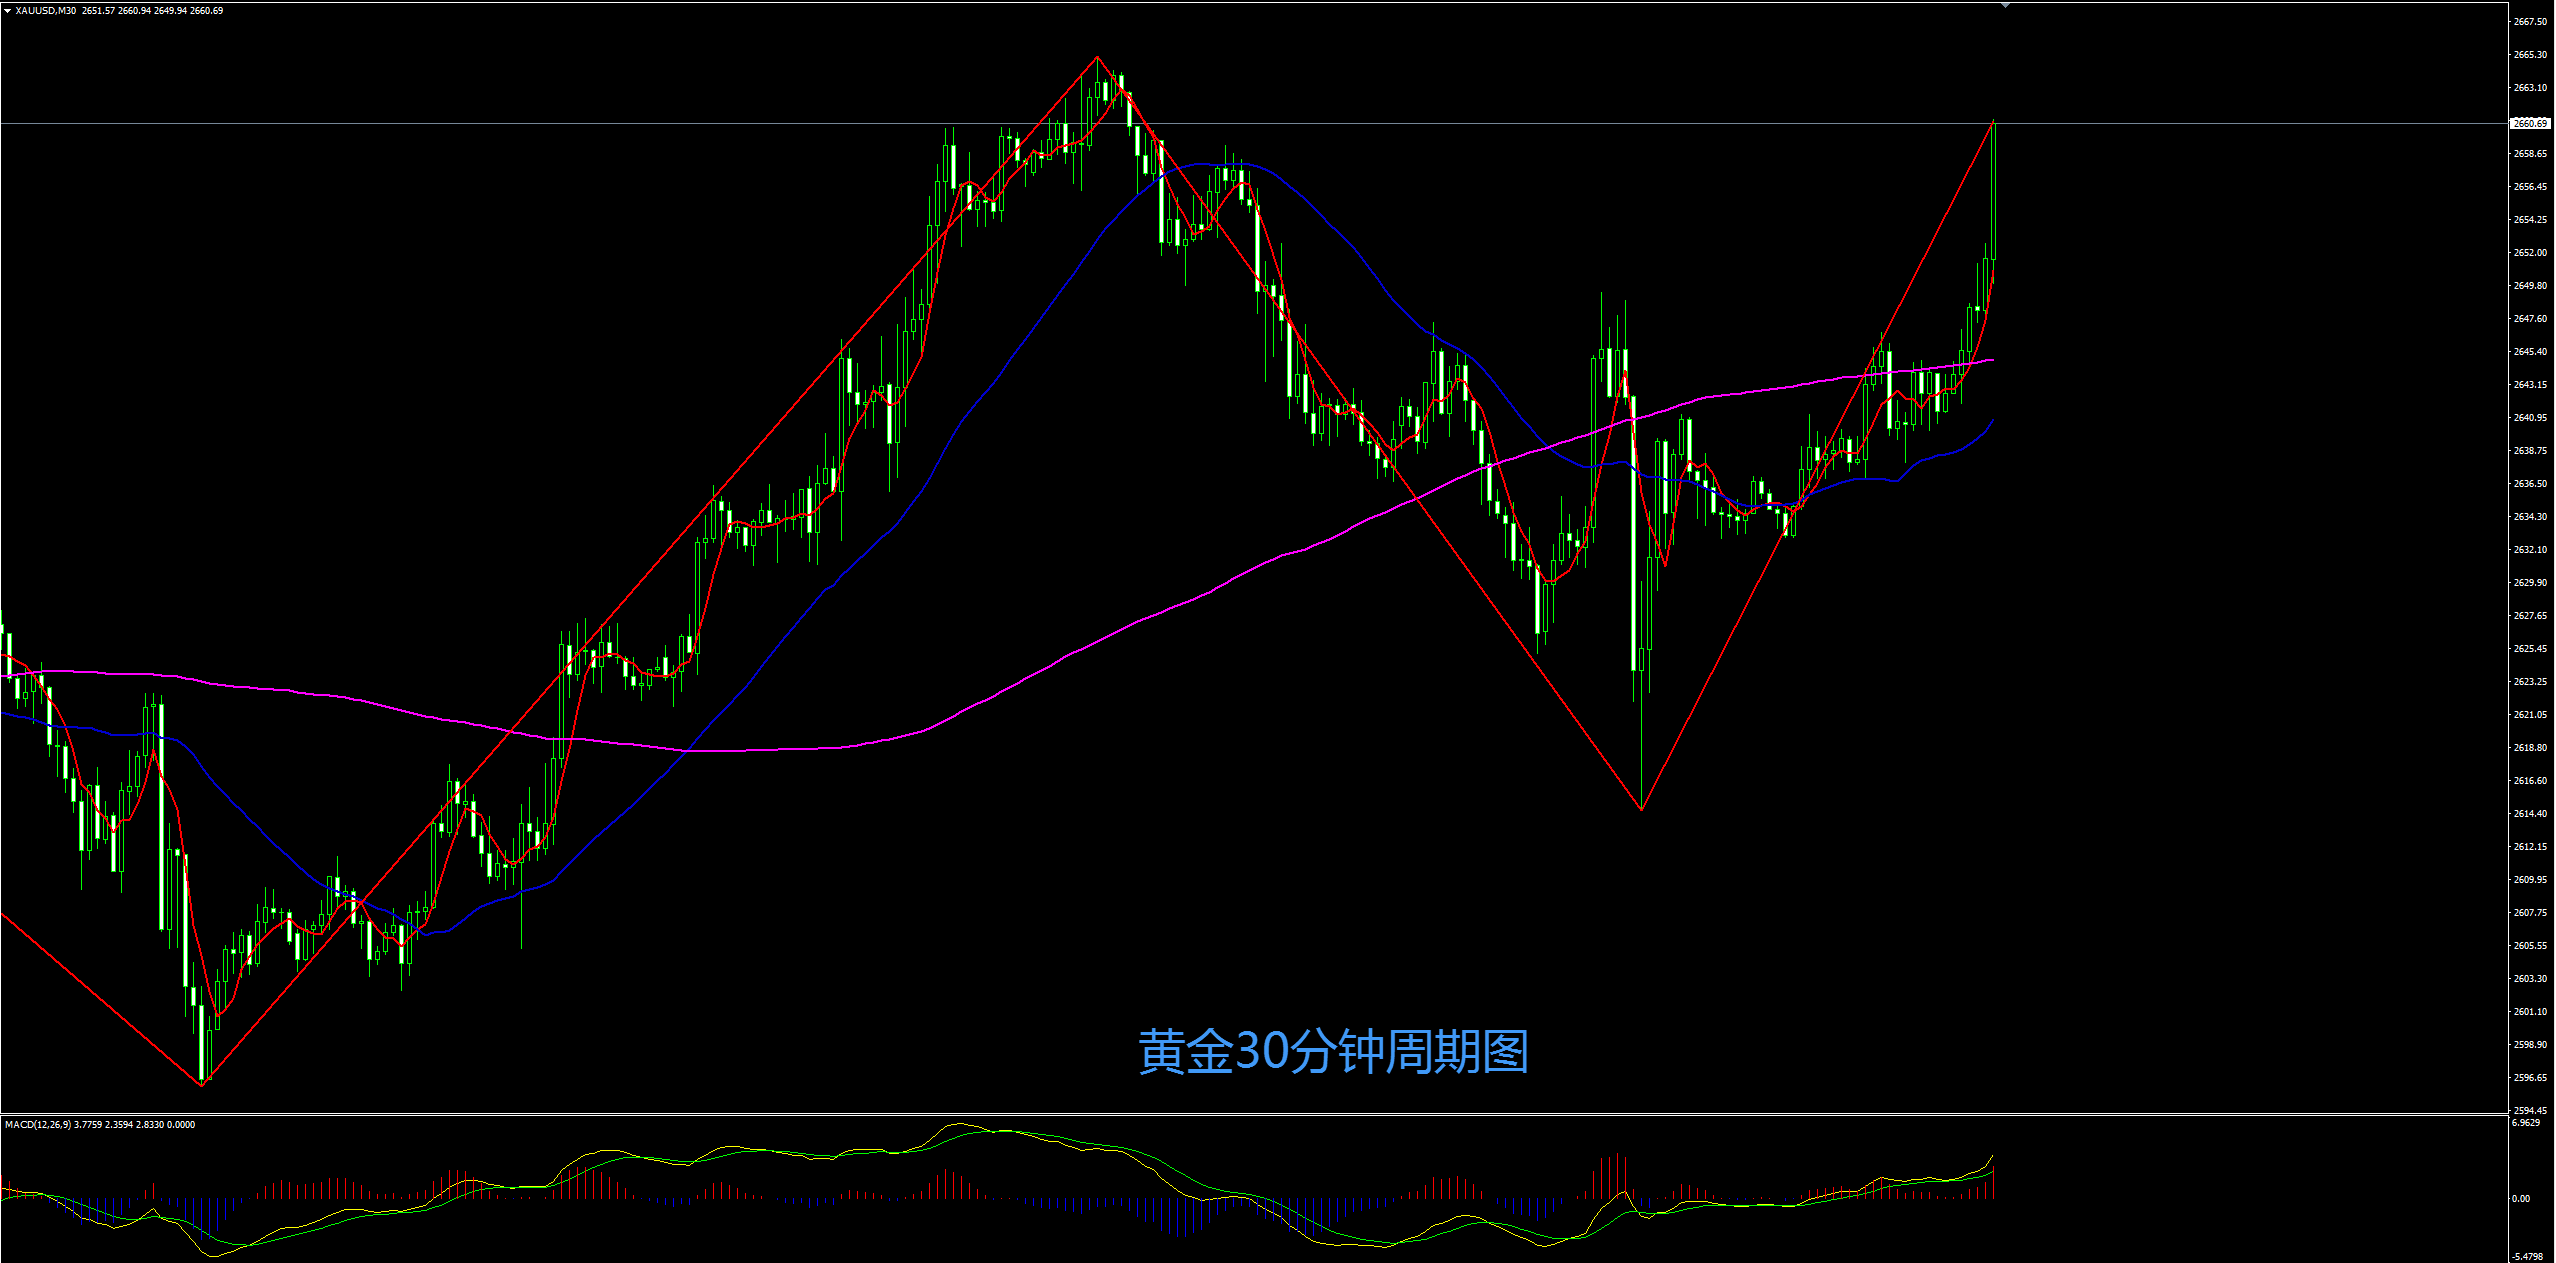Click price axis label 2632.10

coord(2530,550)
